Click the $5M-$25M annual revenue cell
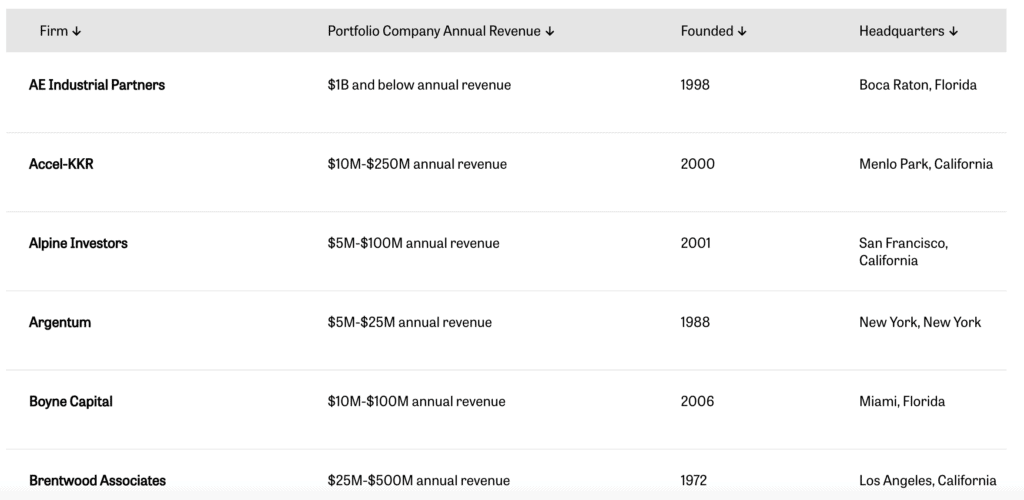The width and height of the screenshot is (1024, 500). pos(409,322)
